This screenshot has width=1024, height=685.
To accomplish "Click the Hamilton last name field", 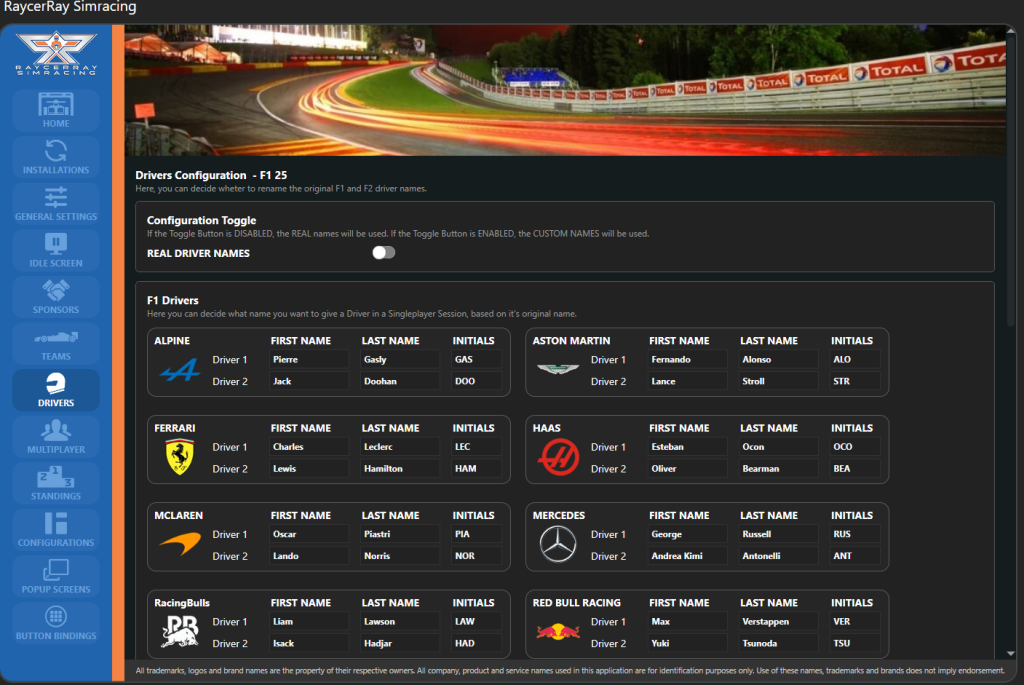I will coord(399,469).
